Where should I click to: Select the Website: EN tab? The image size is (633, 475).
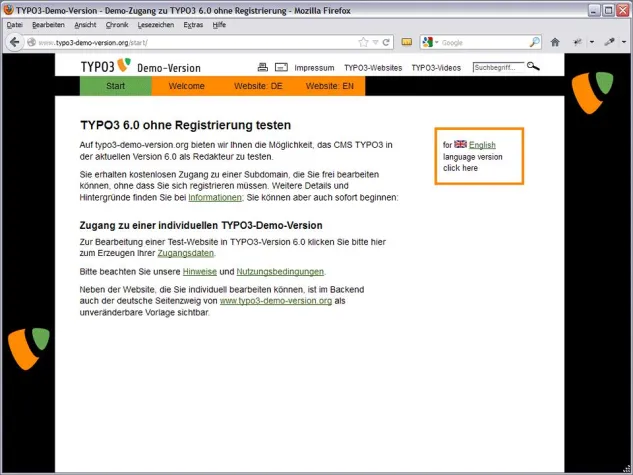tap(329, 86)
